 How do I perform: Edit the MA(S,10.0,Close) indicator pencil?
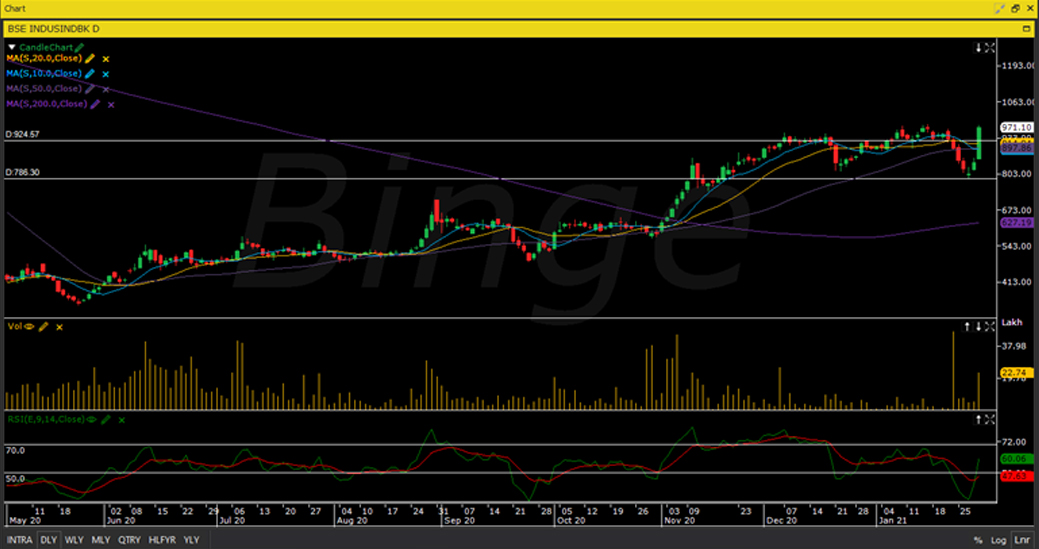click(90, 74)
